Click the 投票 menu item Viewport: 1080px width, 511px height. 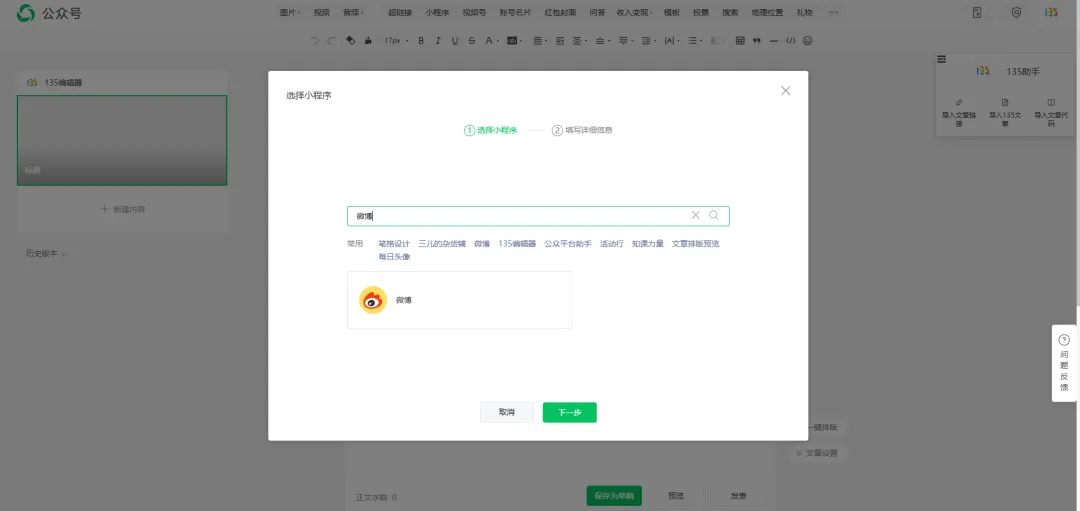click(700, 12)
